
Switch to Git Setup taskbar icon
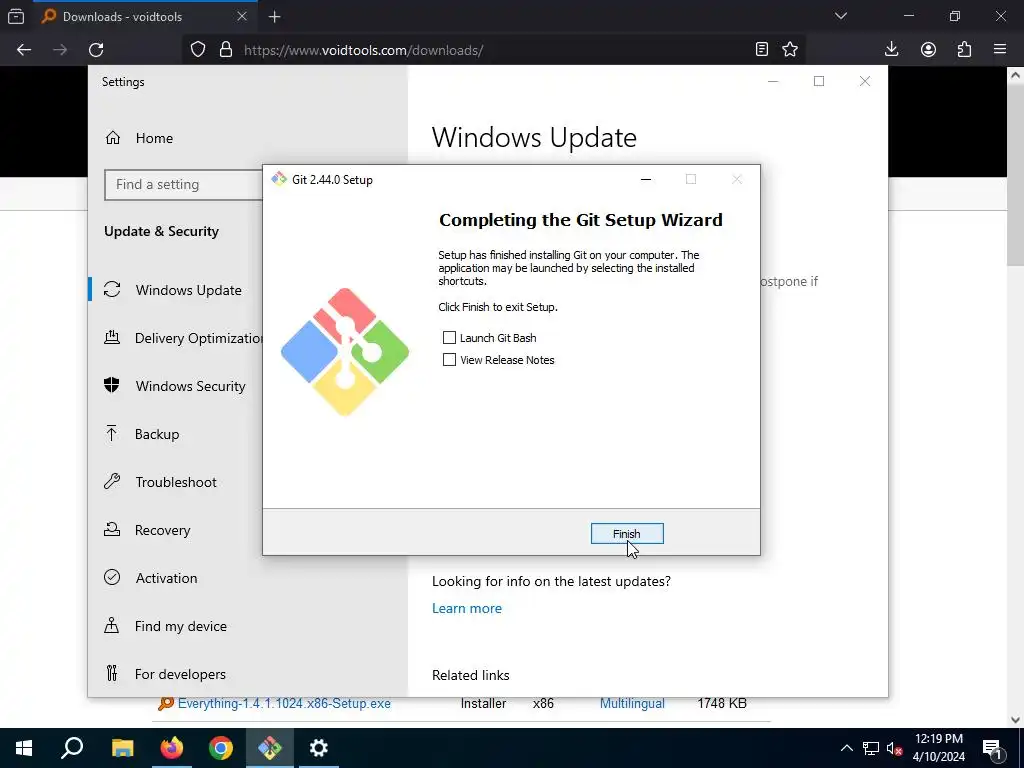tap(270, 748)
